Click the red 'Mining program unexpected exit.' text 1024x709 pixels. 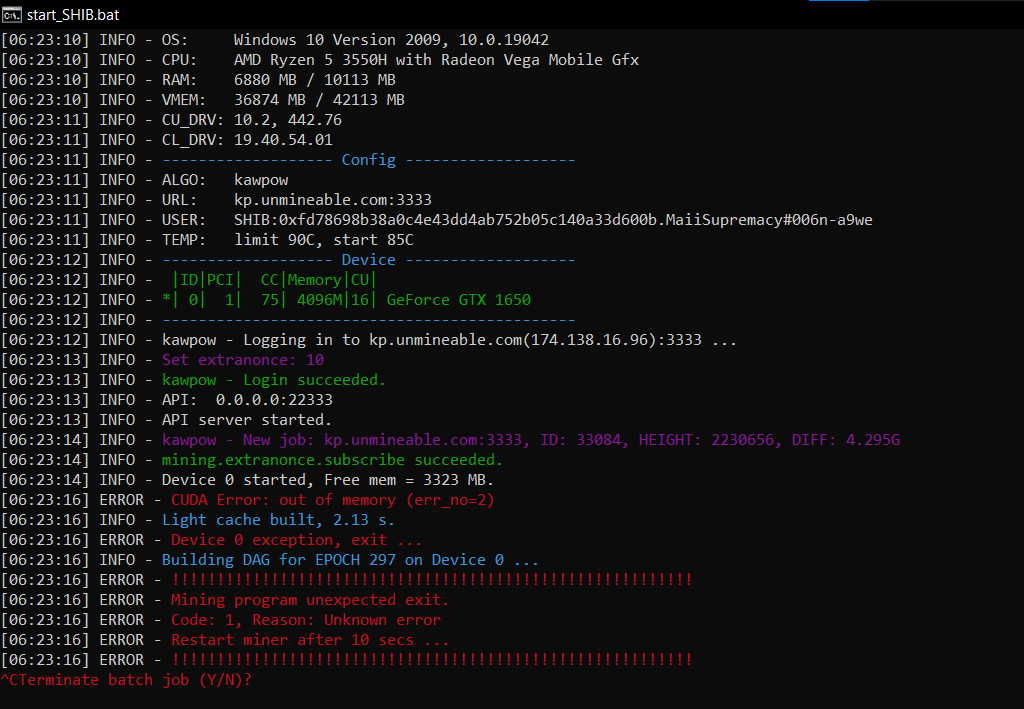(x=310, y=600)
